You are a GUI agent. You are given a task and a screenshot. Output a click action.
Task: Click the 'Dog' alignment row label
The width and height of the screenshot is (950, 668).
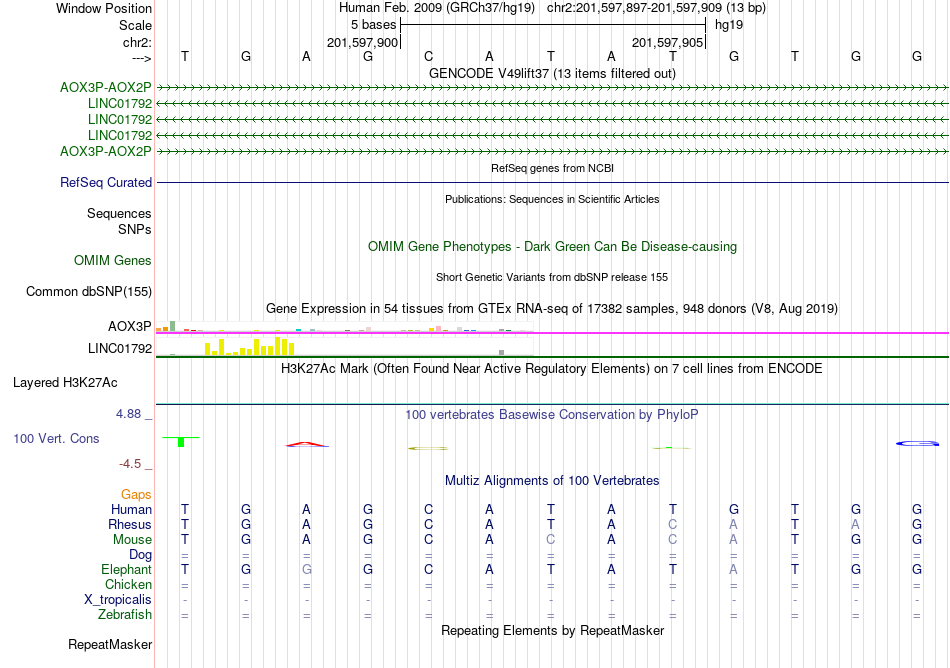141,555
